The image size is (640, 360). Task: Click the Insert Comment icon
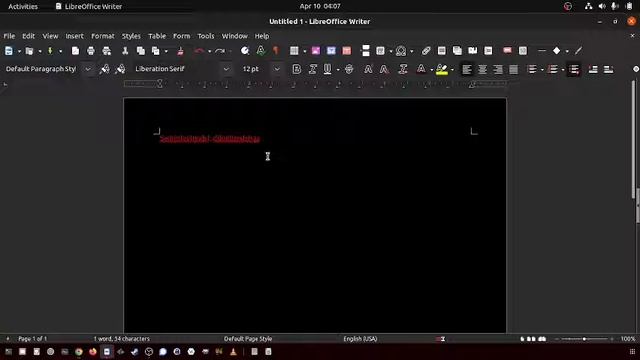[507, 51]
